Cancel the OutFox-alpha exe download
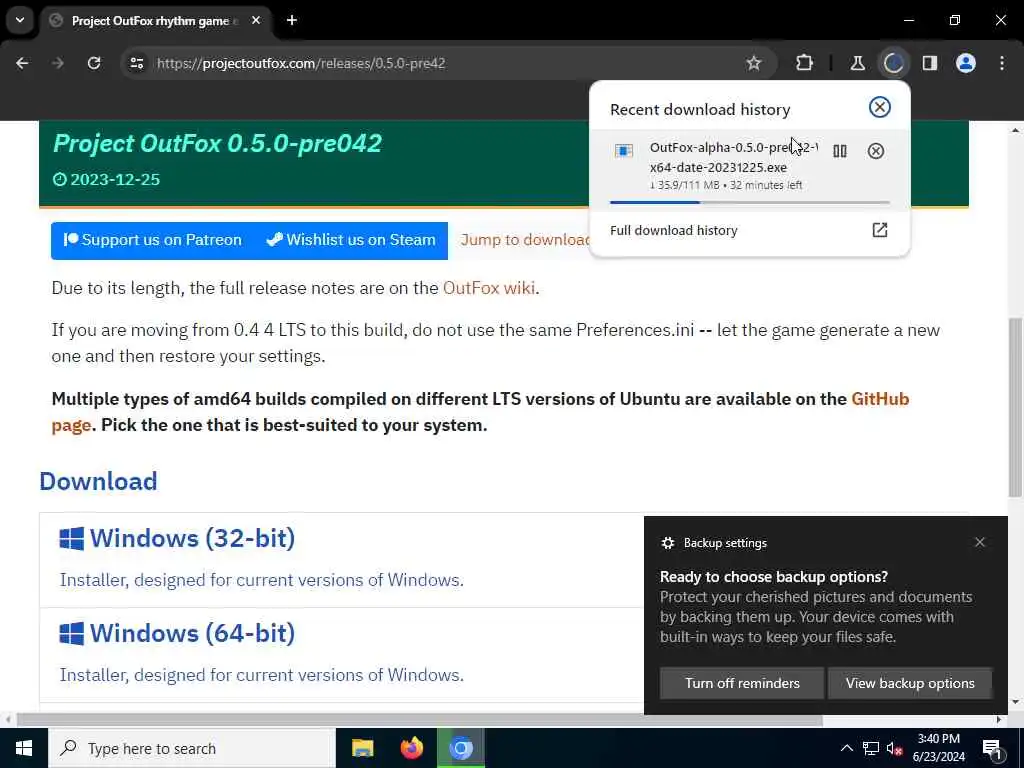Viewport: 1024px width, 768px height. point(876,152)
